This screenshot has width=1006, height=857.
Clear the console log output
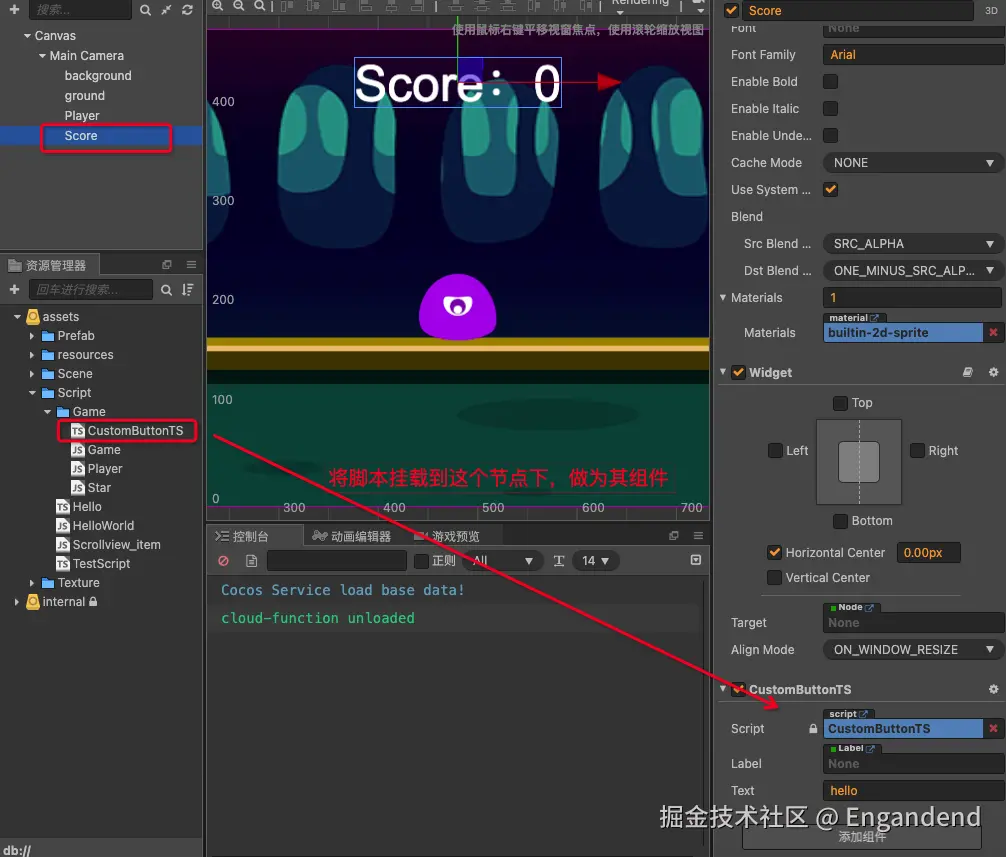223,561
